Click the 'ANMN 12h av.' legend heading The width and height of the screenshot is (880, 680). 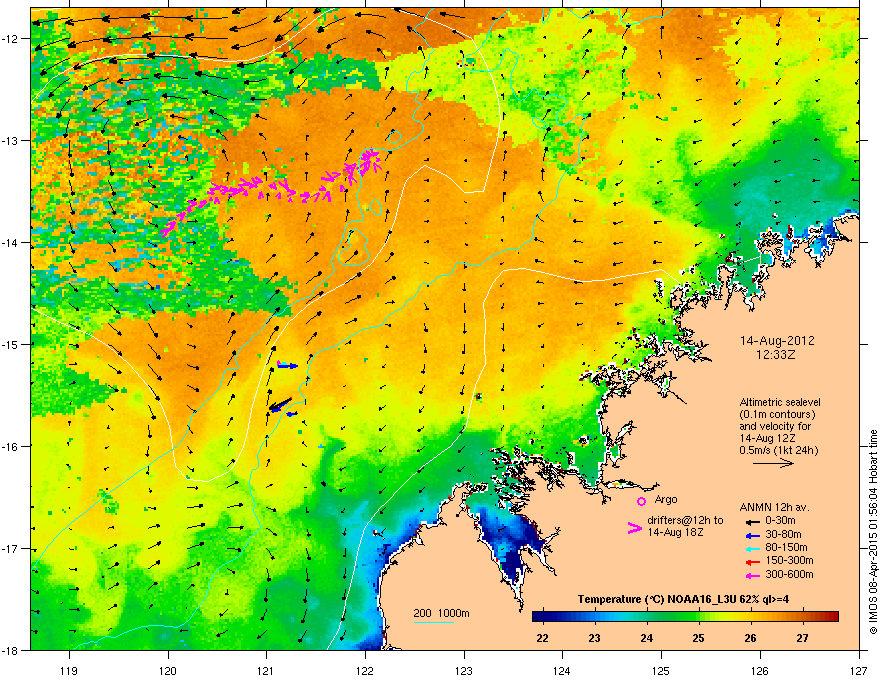click(x=774, y=507)
